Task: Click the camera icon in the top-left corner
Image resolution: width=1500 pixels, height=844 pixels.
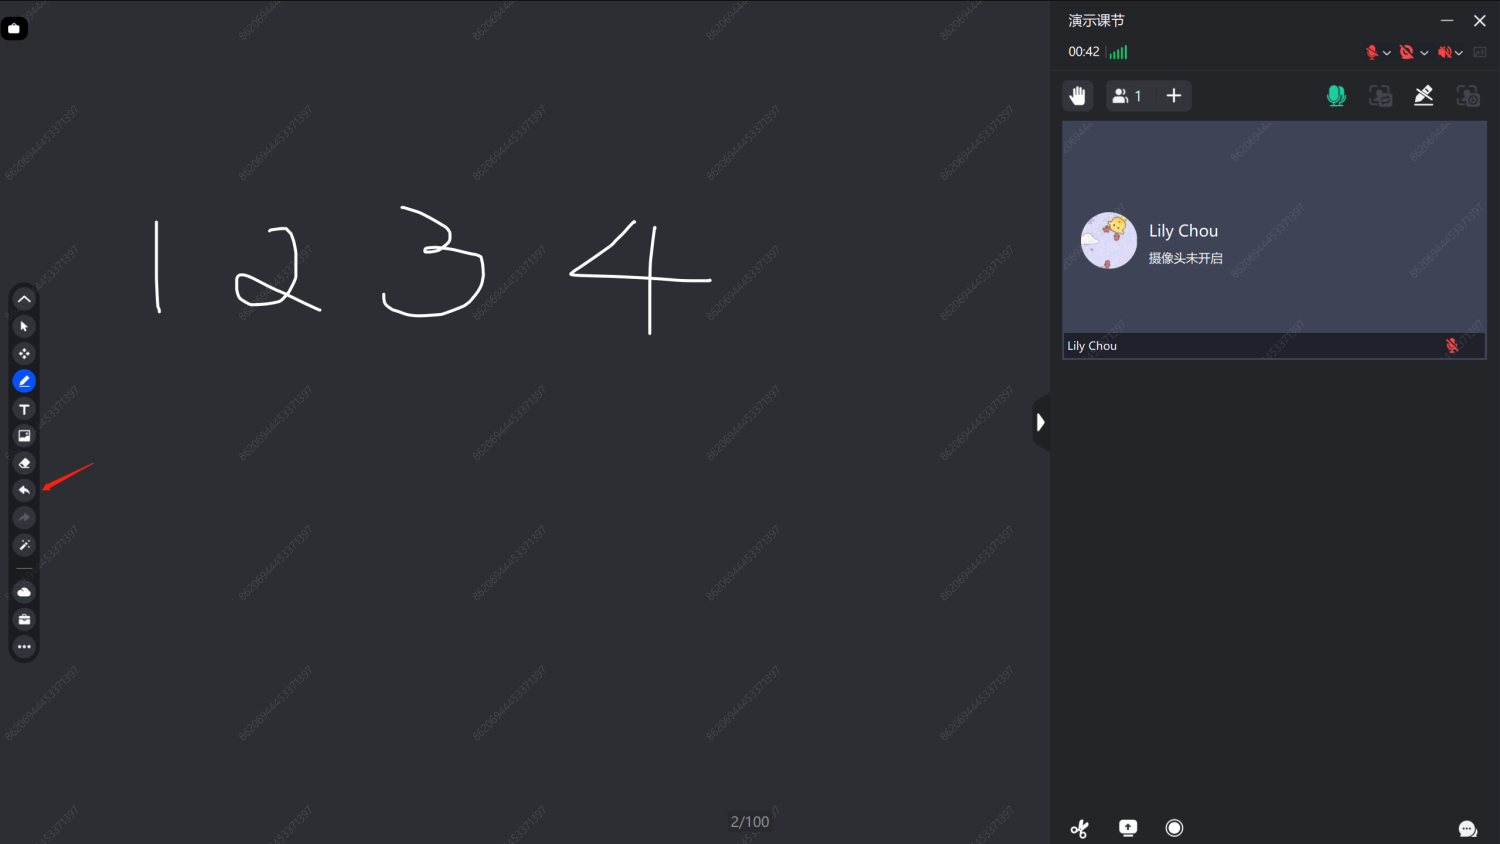Action: [14, 28]
